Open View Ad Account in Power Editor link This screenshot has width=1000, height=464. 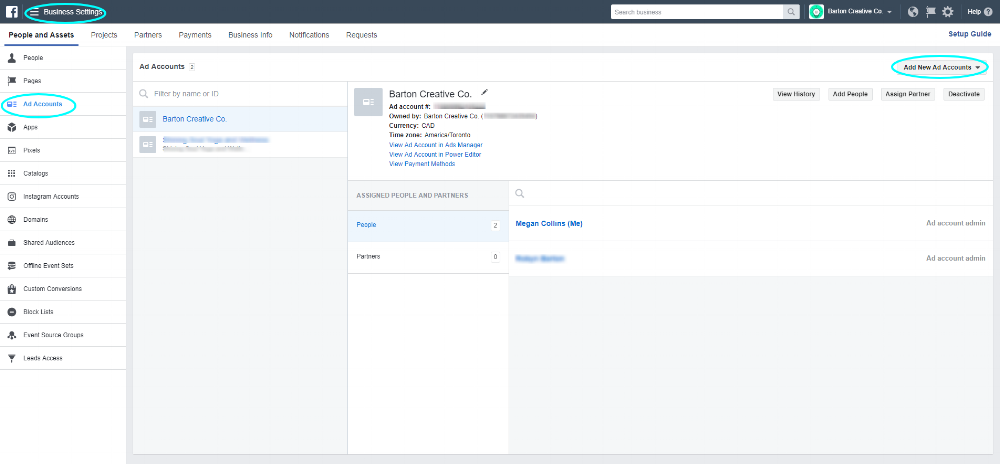click(434, 154)
